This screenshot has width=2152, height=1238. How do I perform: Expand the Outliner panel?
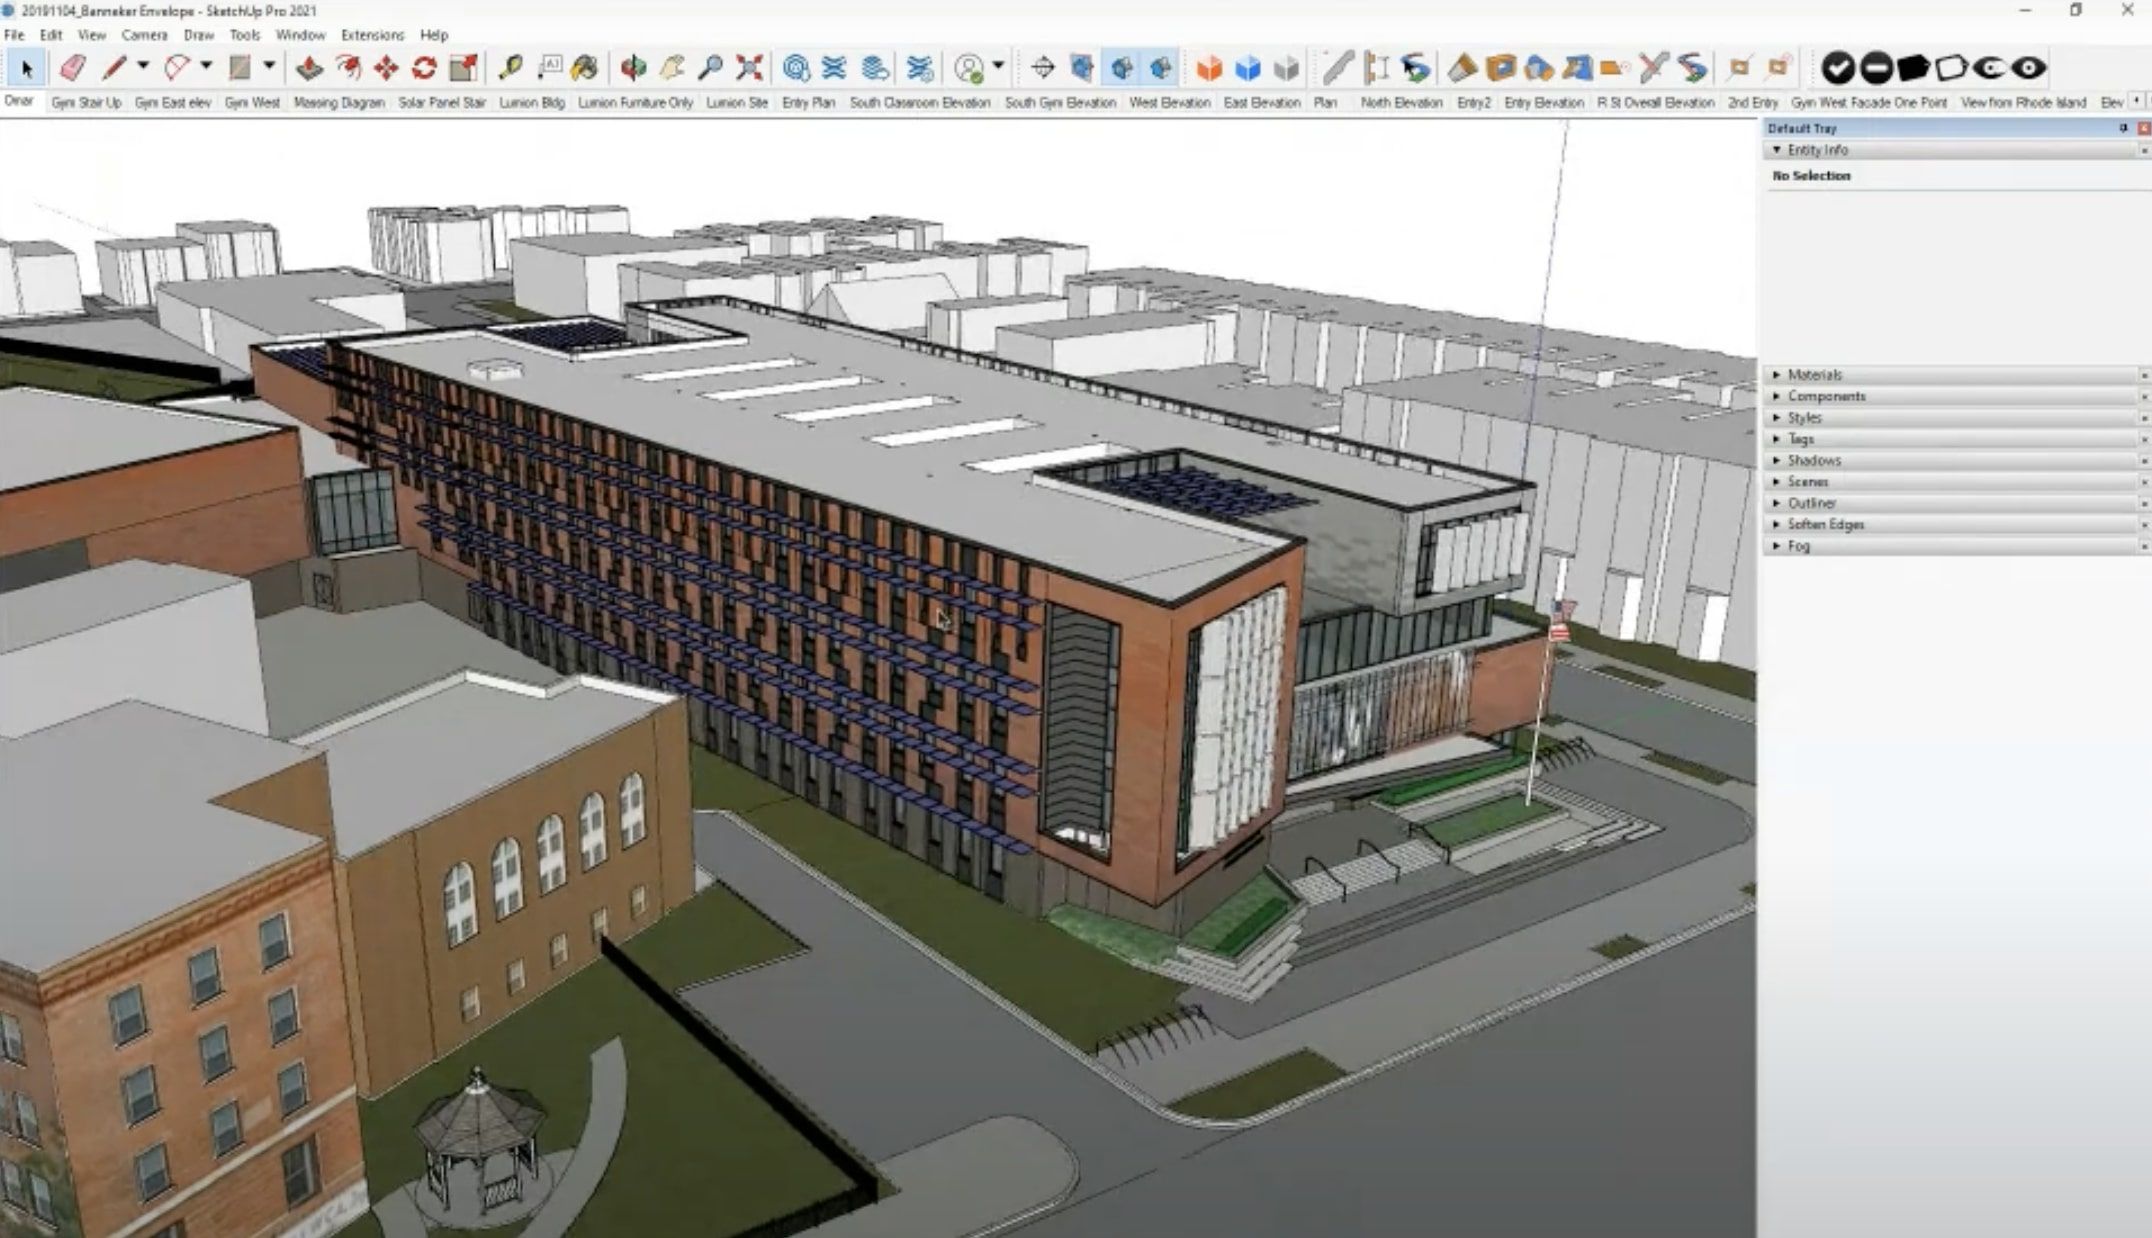tap(1777, 503)
